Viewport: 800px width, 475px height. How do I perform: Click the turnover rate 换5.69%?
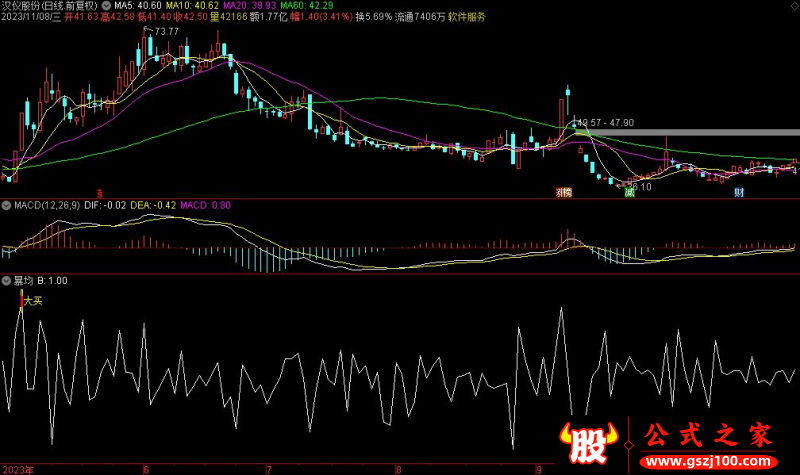(x=374, y=17)
